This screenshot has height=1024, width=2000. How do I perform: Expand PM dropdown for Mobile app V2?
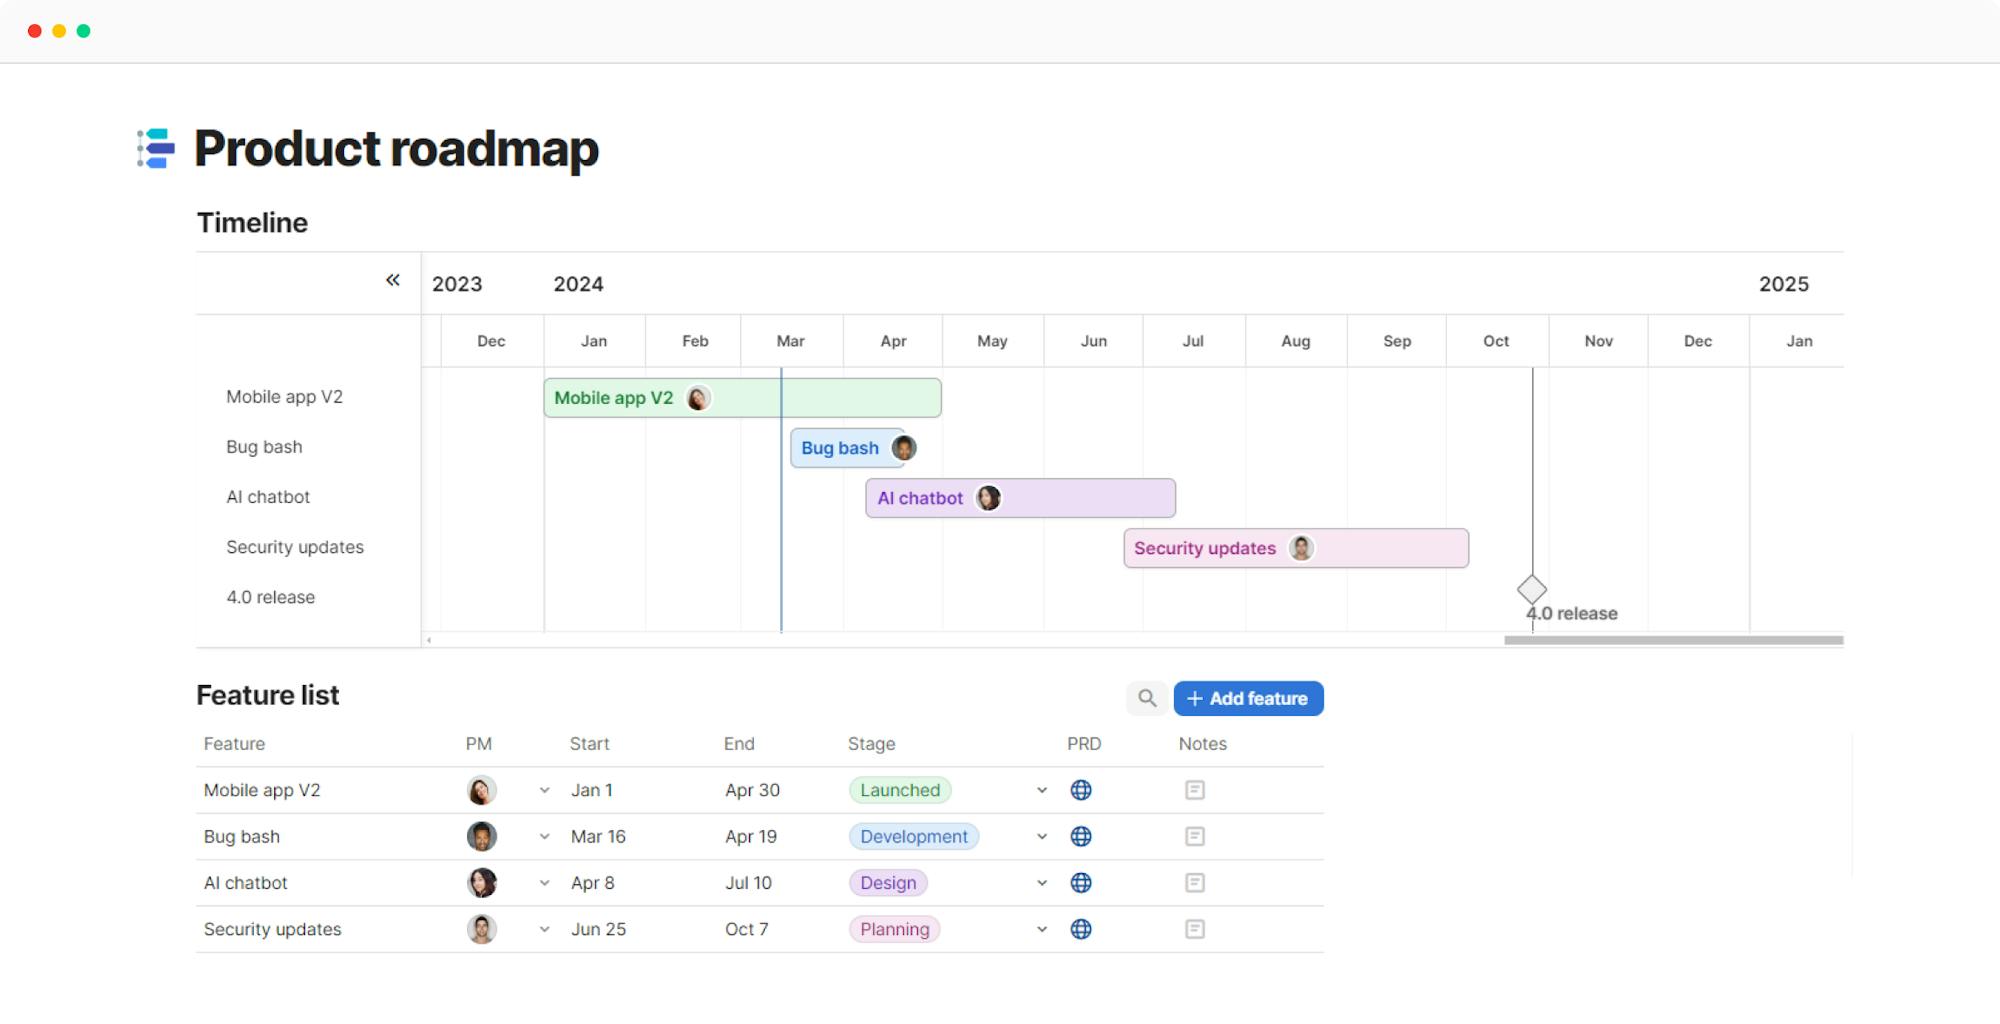tap(545, 790)
